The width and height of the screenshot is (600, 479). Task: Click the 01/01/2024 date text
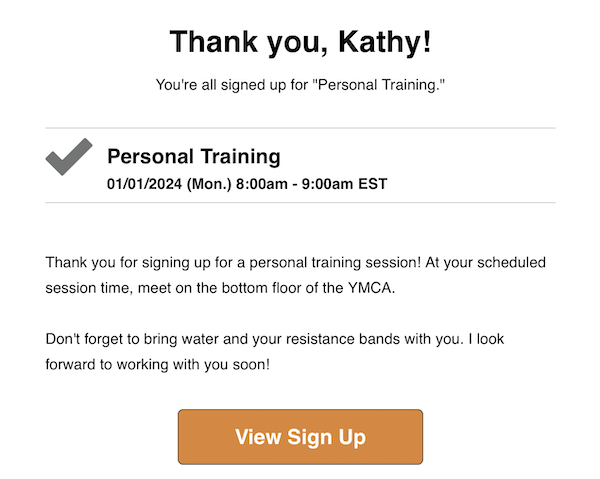coord(145,184)
